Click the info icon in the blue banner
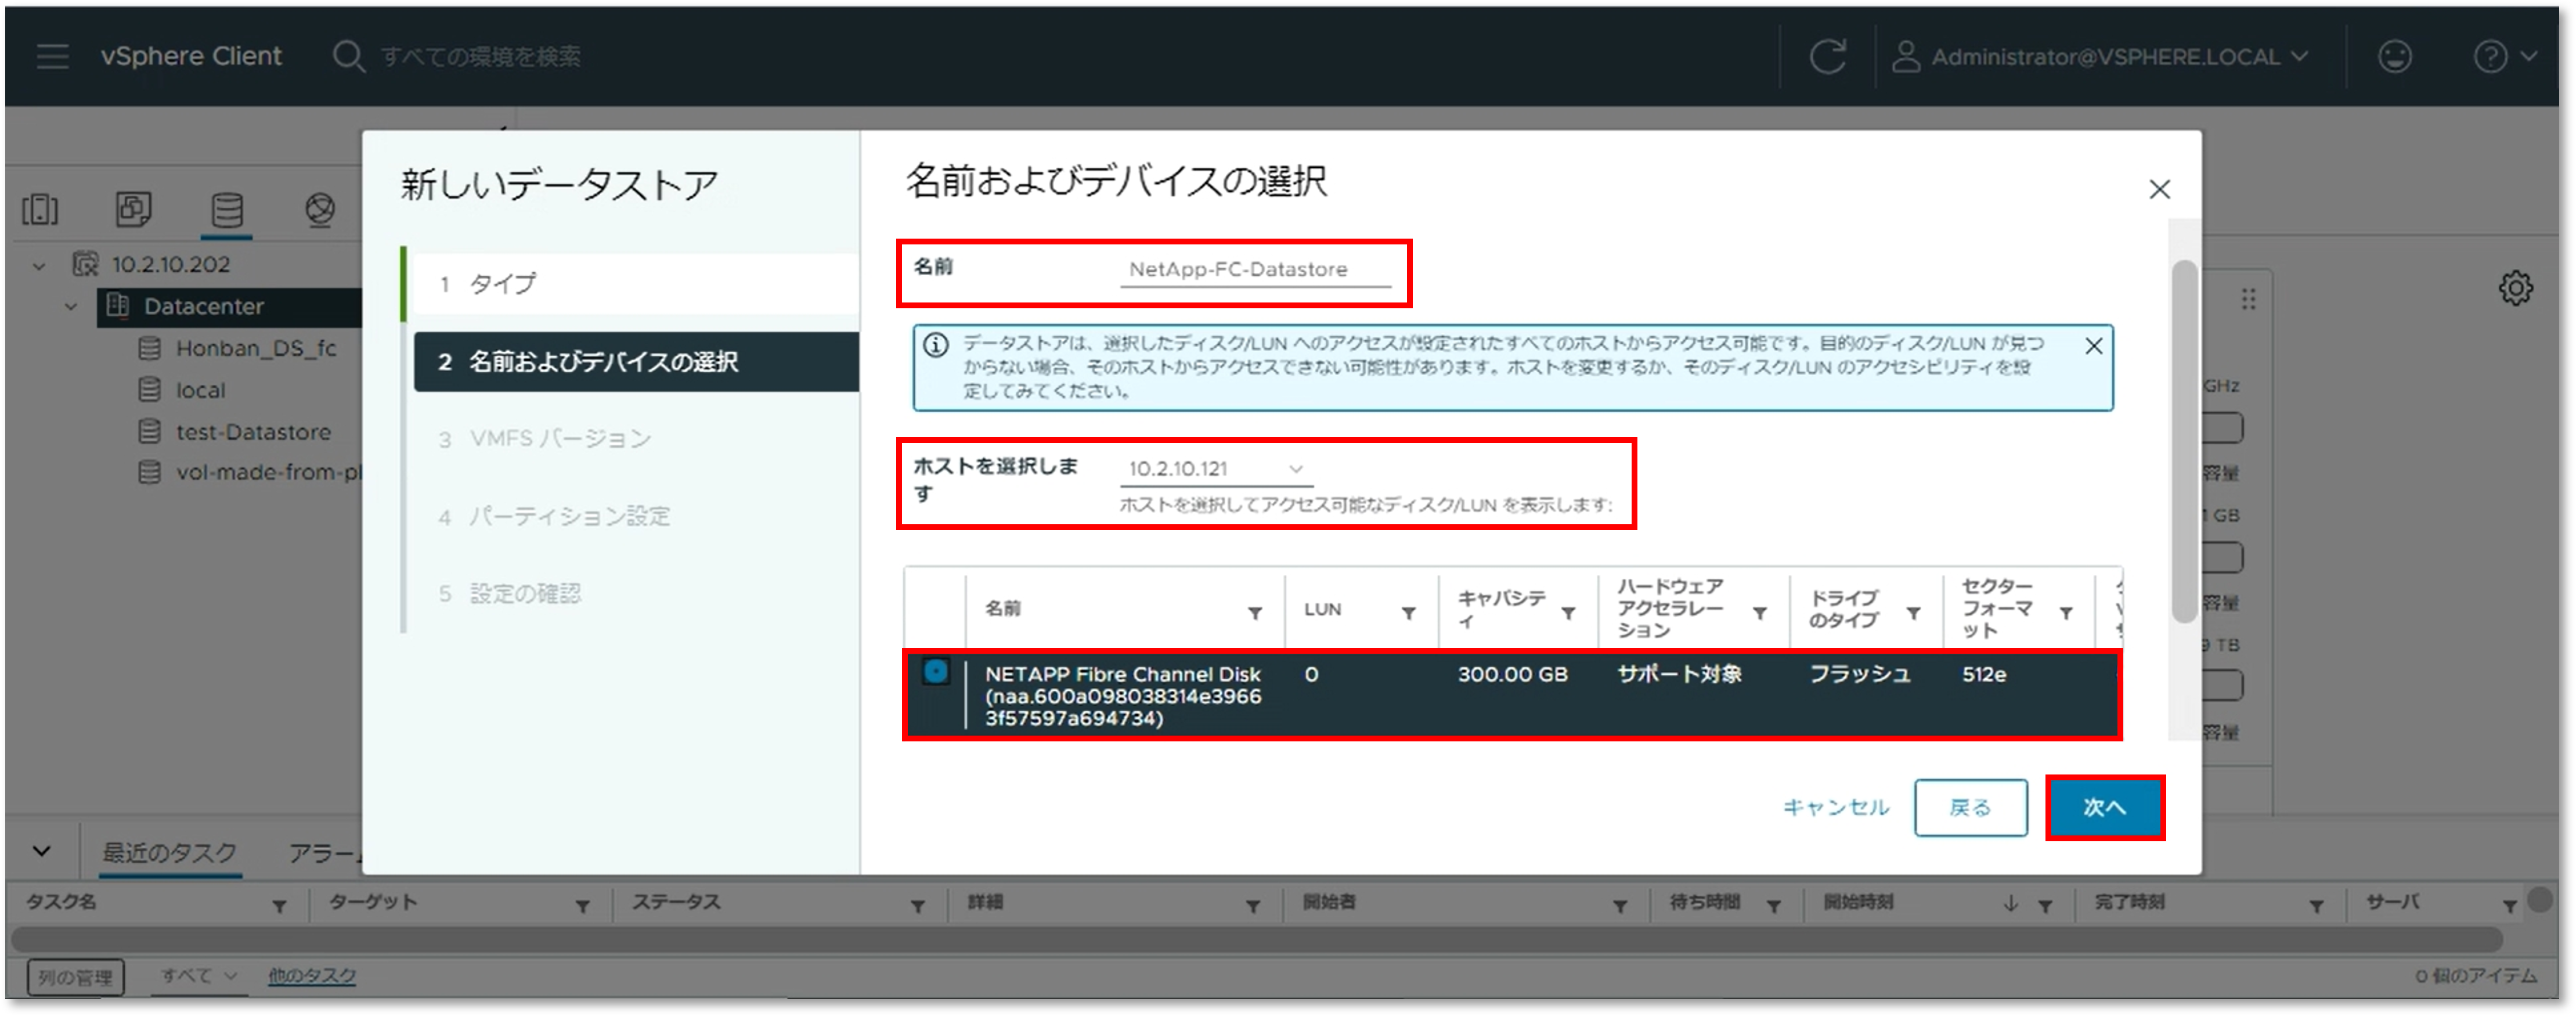The image size is (2576, 1016). [935, 345]
